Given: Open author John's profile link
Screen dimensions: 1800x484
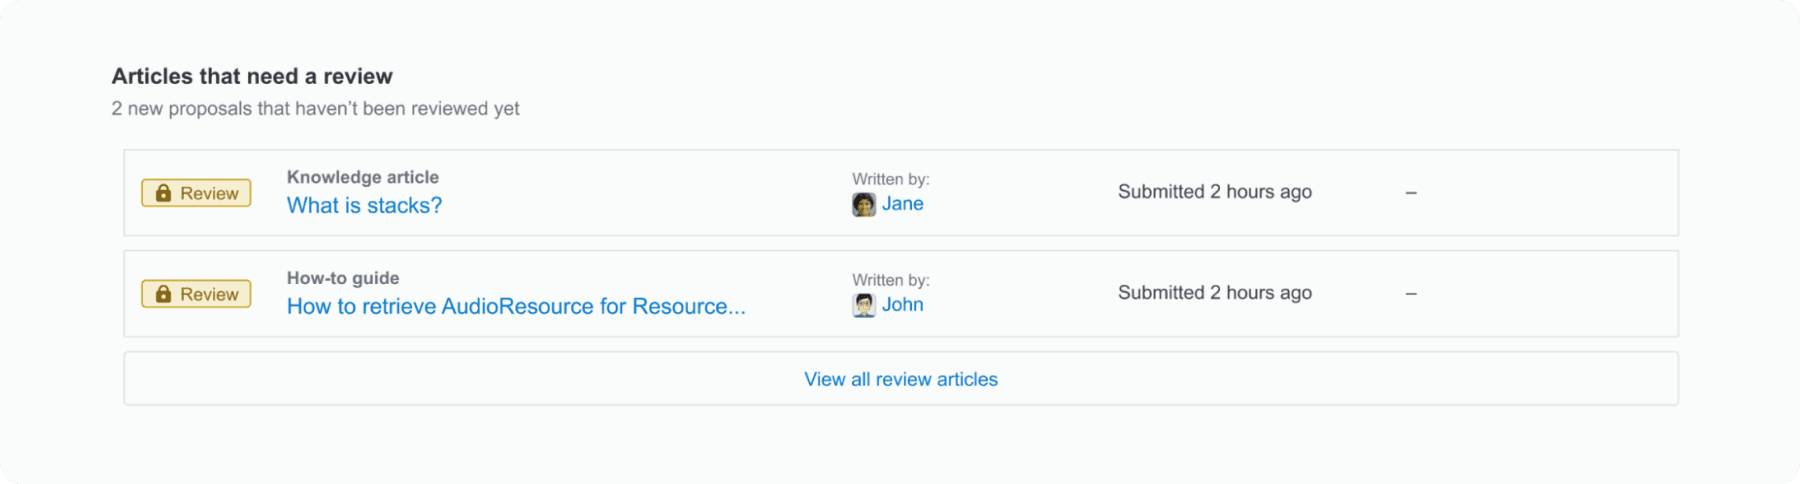Looking at the screenshot, I should 902,305.
